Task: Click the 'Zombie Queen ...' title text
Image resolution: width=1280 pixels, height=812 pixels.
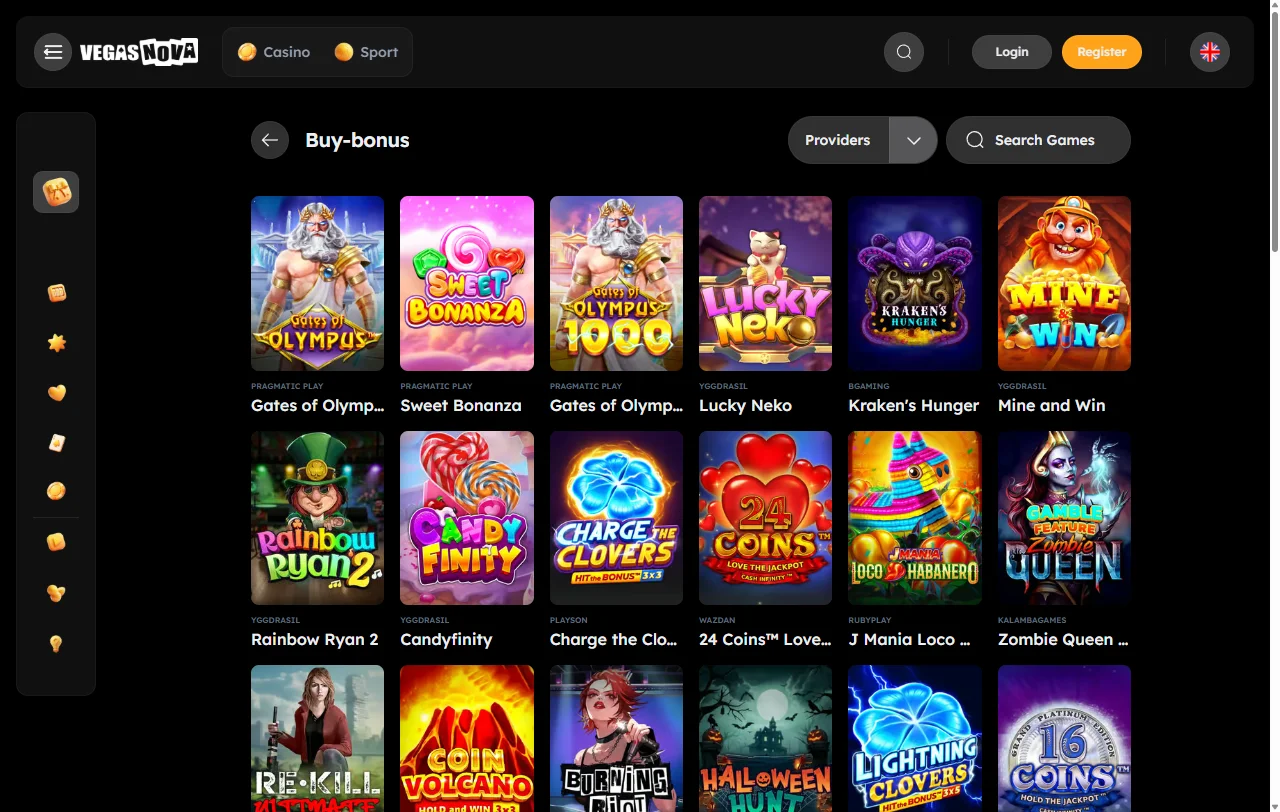Action: [1063, 640]
